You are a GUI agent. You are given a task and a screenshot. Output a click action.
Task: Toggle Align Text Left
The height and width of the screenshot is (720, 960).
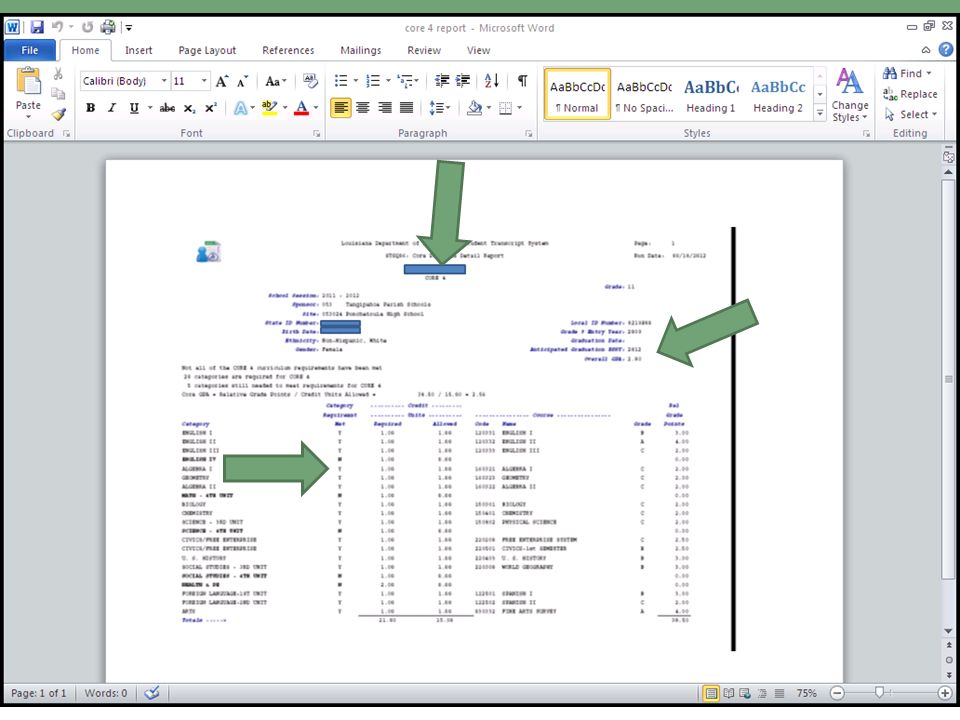pyautogui.click(x=341, y=108)
